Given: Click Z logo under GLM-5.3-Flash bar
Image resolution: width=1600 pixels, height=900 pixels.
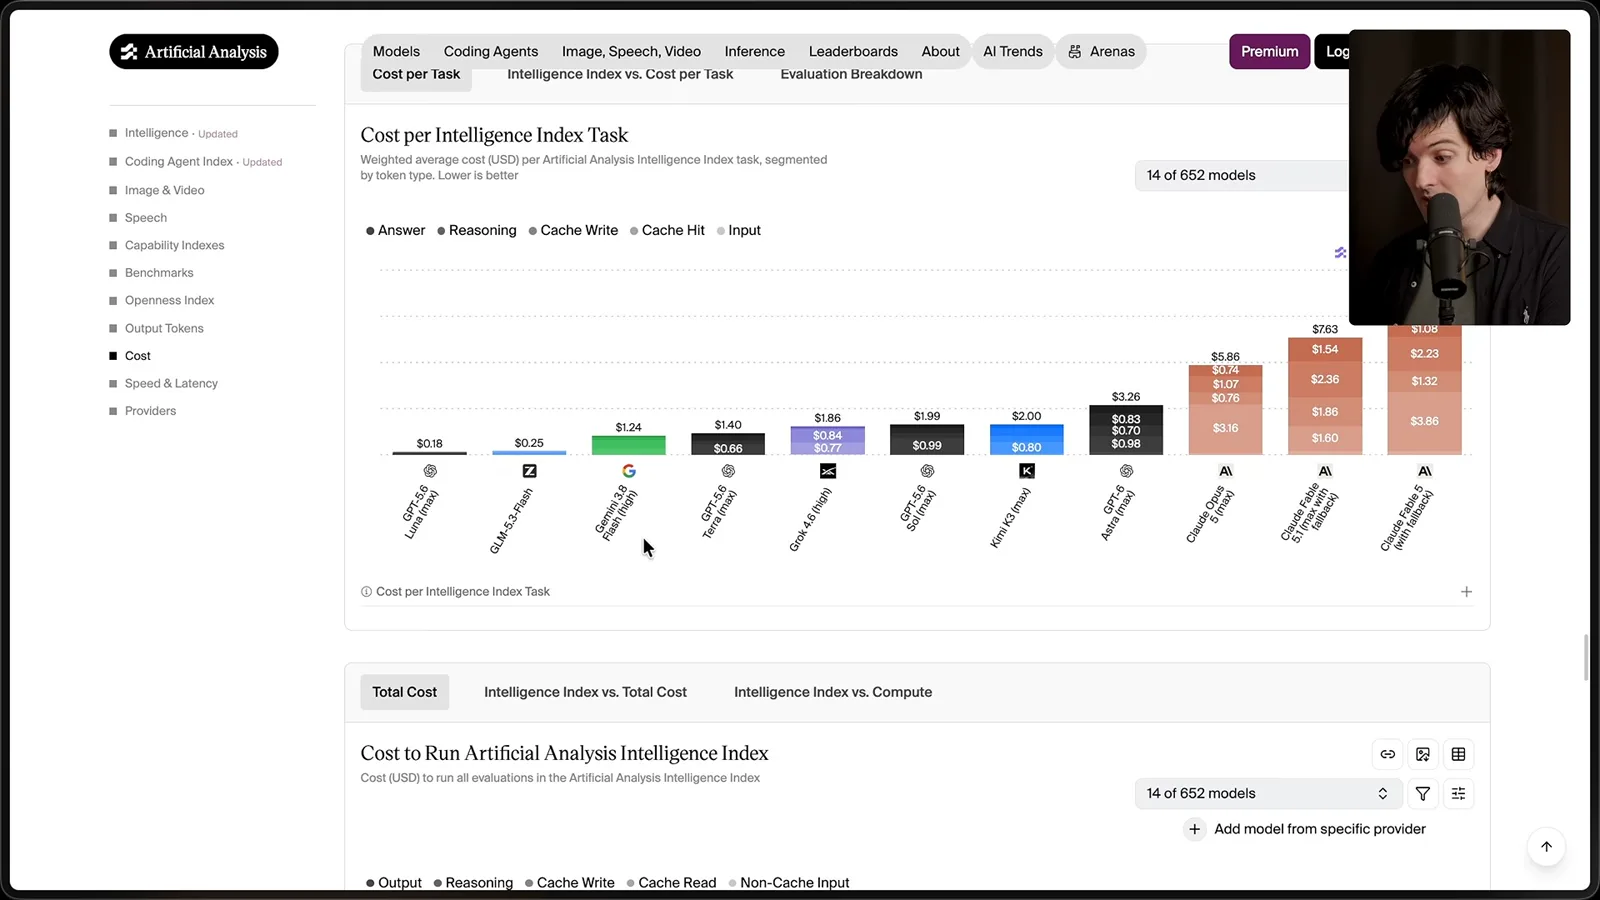Looking at the screenshot, I should click(x=530, y=471).
